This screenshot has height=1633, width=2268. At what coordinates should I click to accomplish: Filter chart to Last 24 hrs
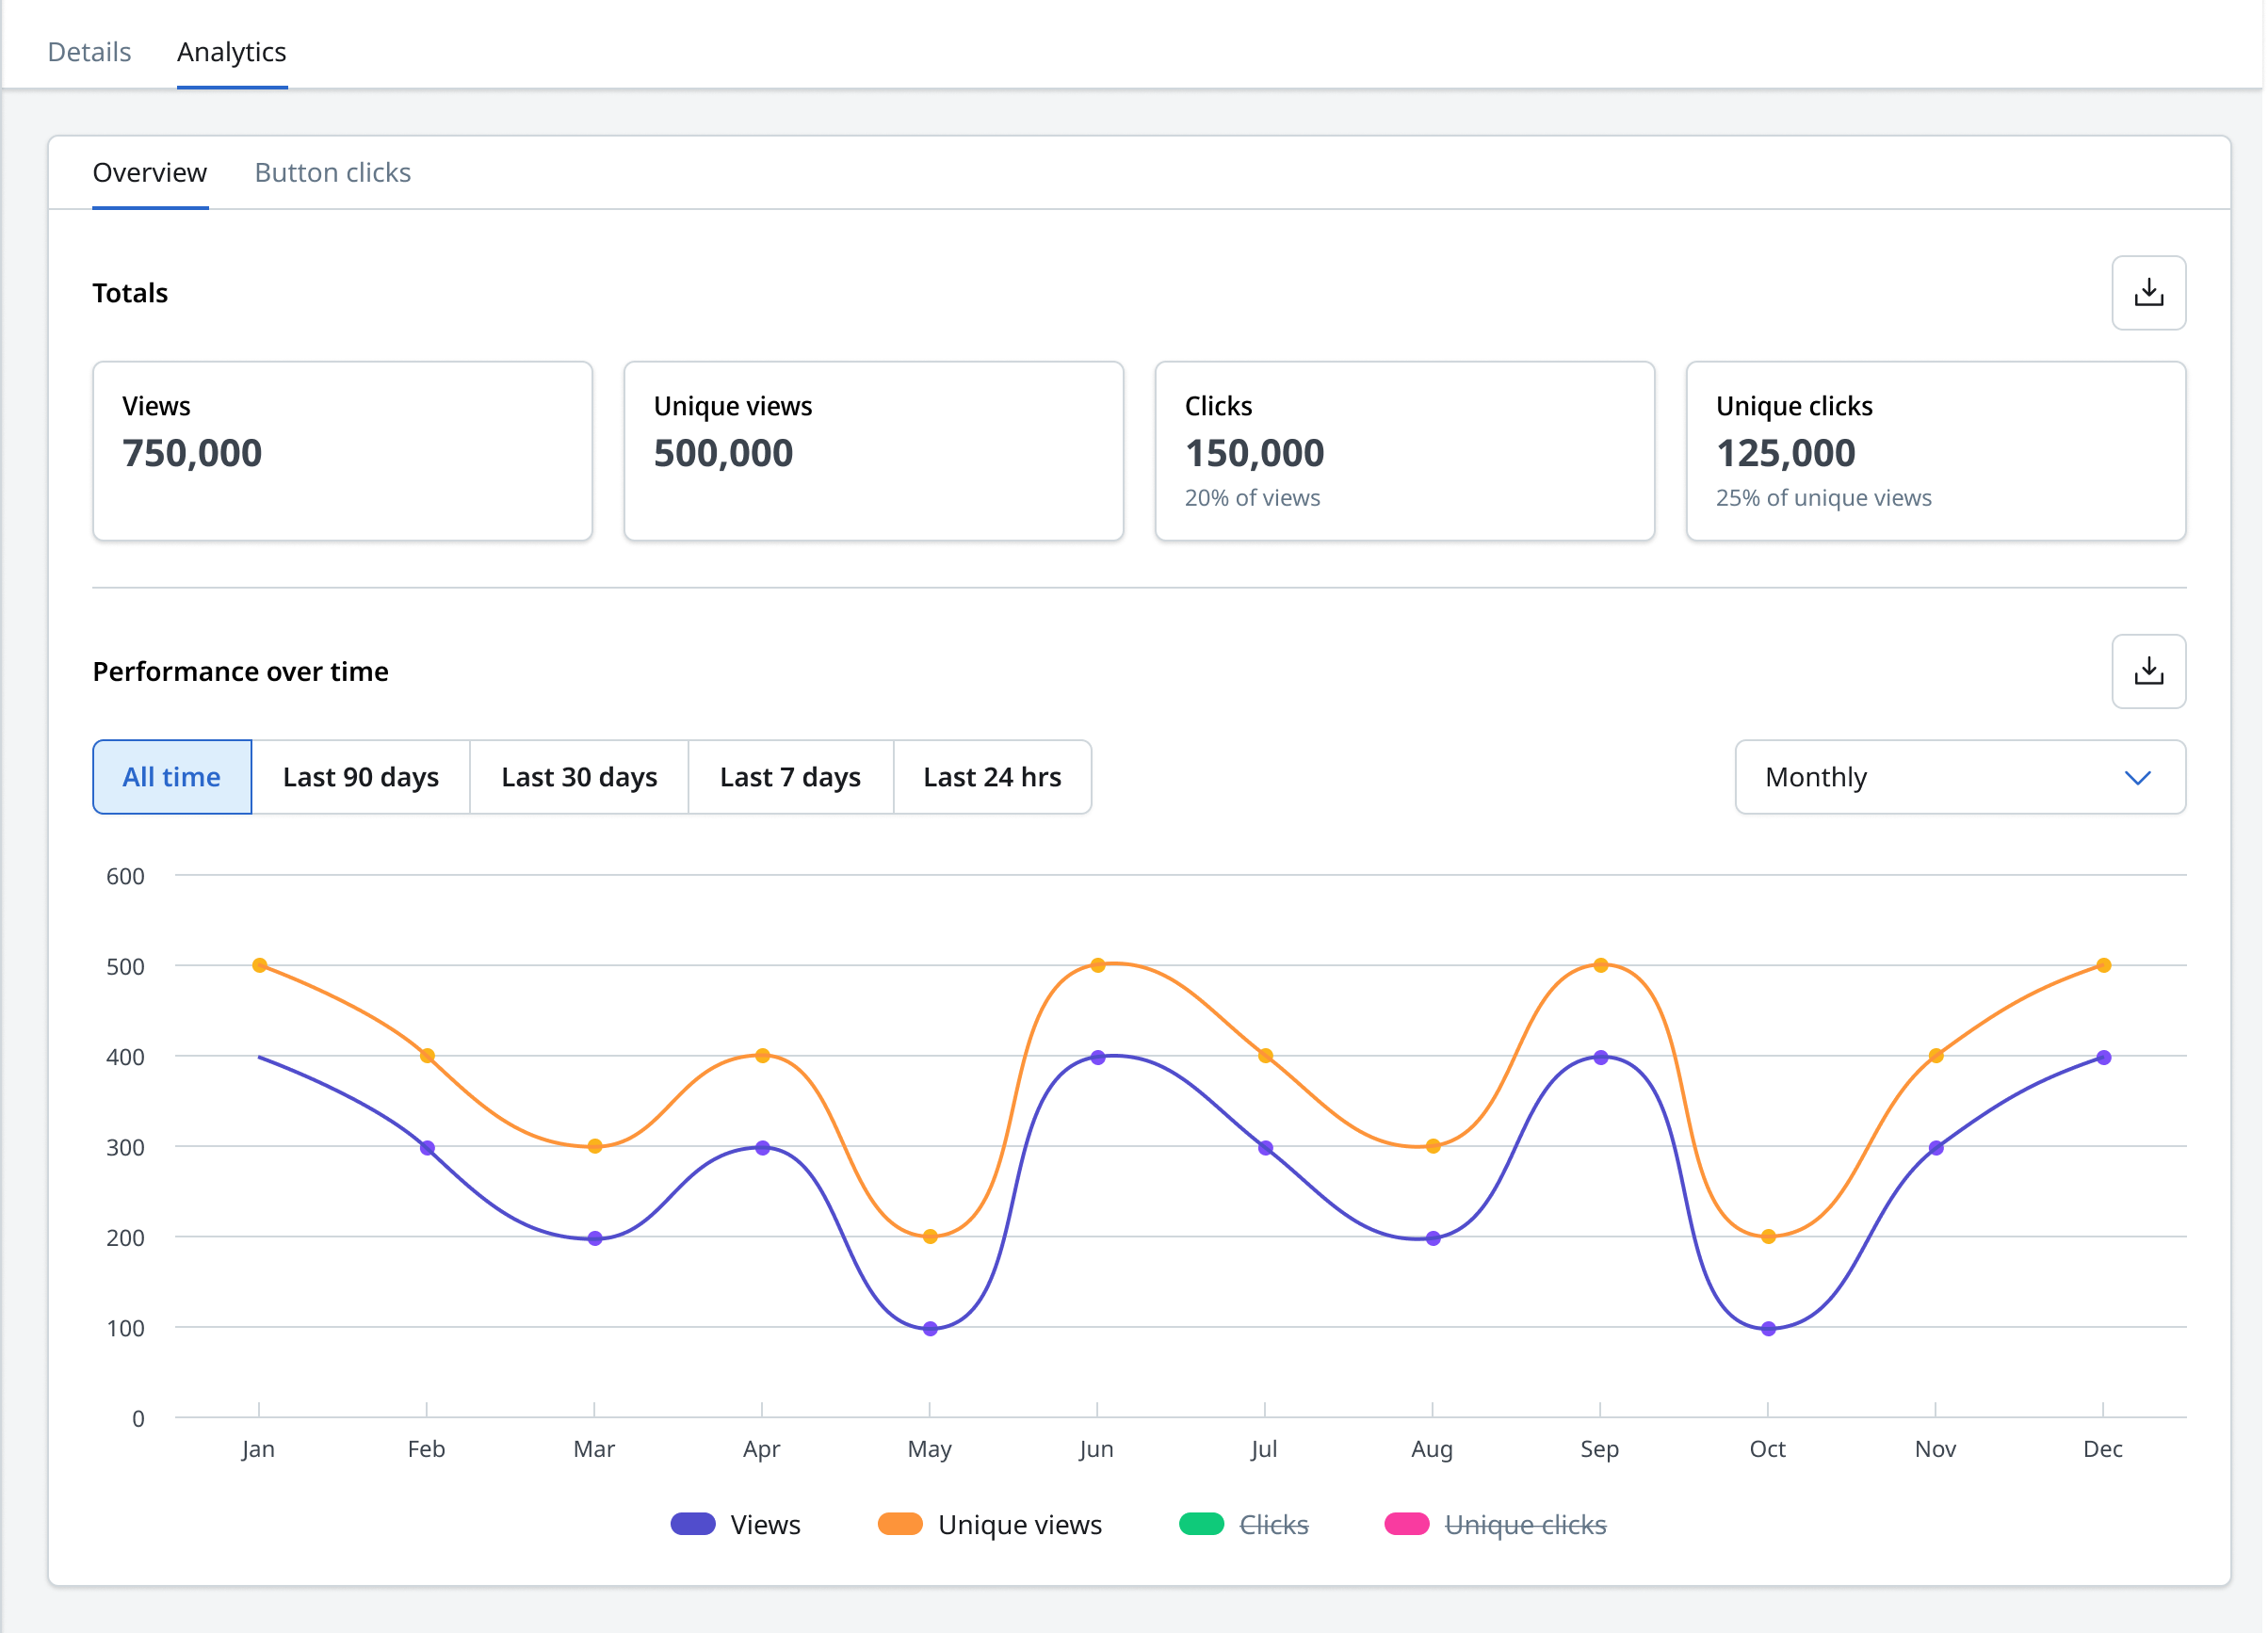pos(992,777)
